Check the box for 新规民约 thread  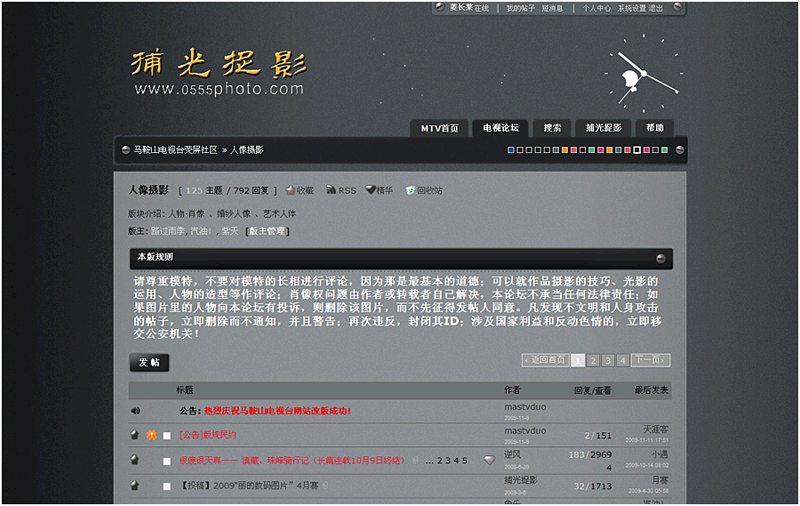(x=167, y=436)
